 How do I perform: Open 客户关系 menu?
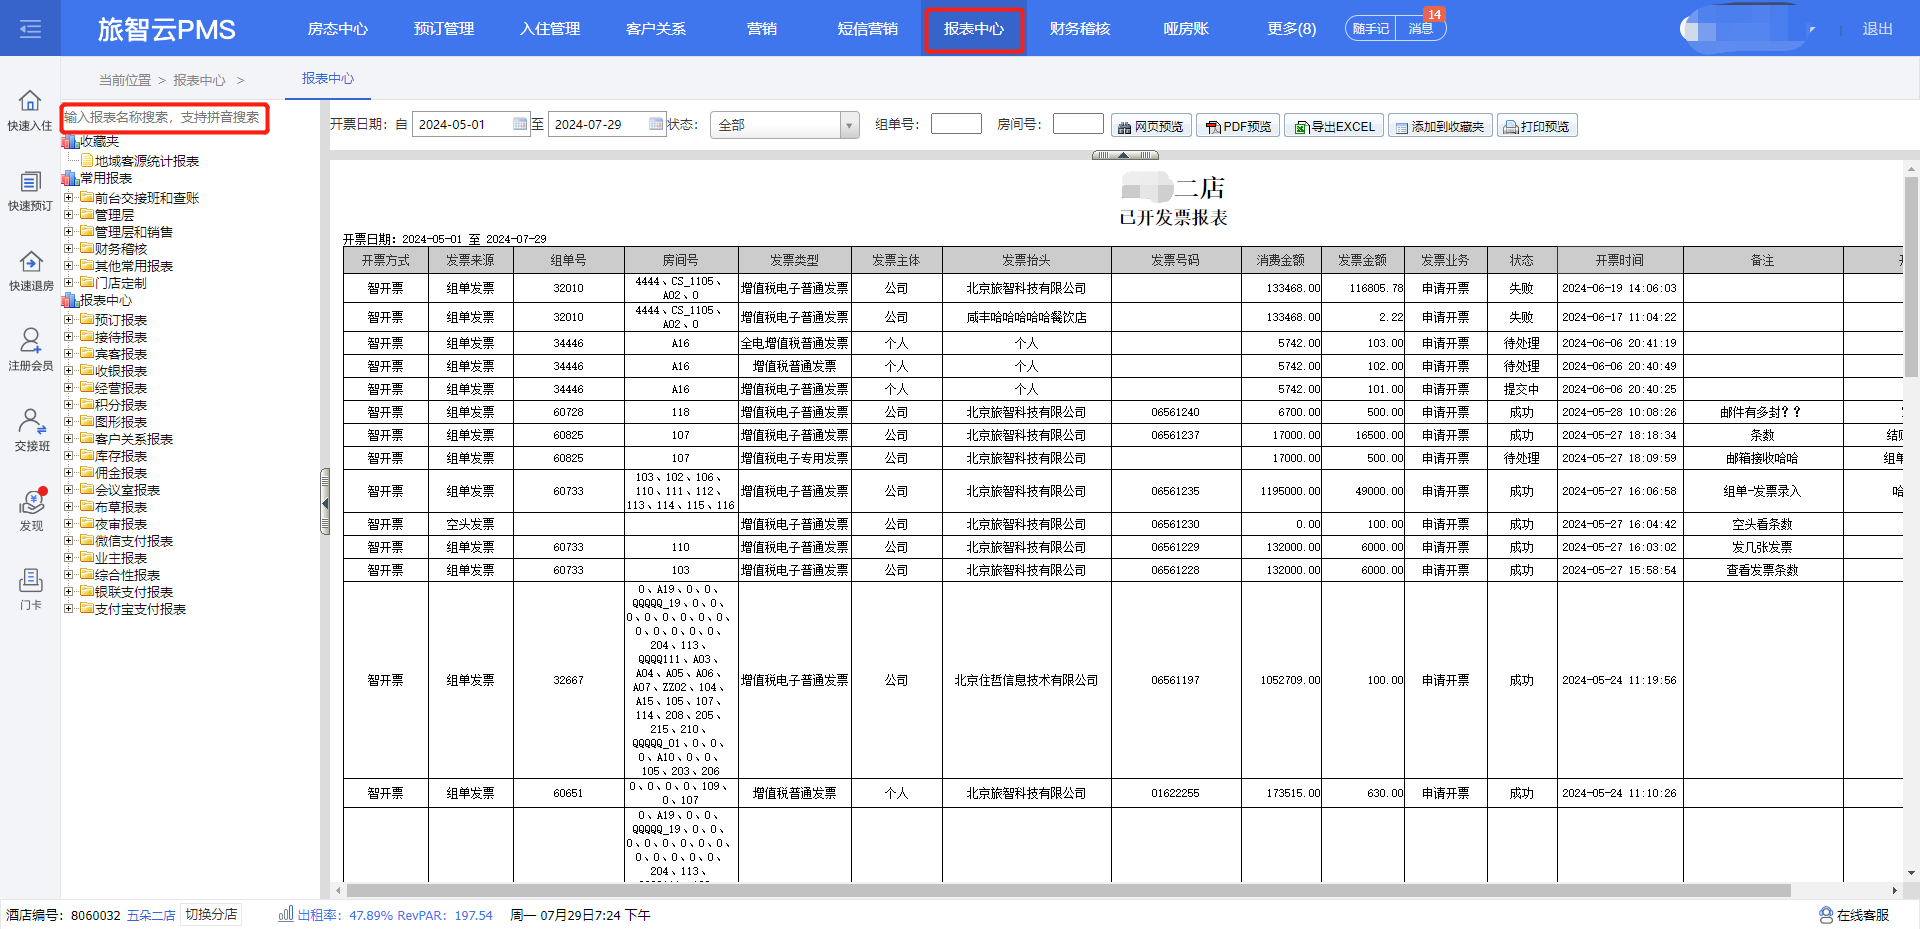pyautogui.click(x=656, y=29)
